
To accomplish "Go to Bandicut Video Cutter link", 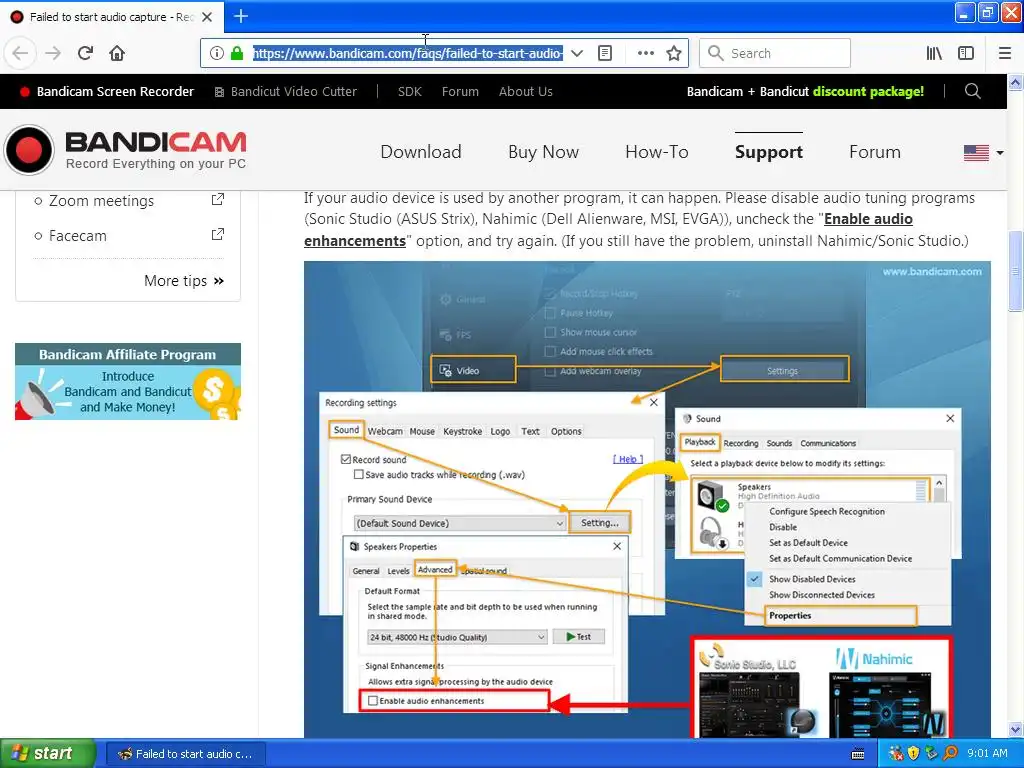I will (286, 91).
